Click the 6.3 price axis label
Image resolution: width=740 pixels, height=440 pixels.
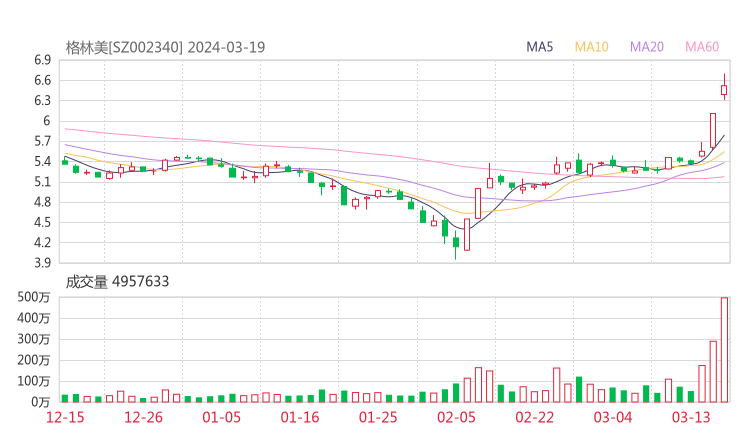tap(42, 101)
